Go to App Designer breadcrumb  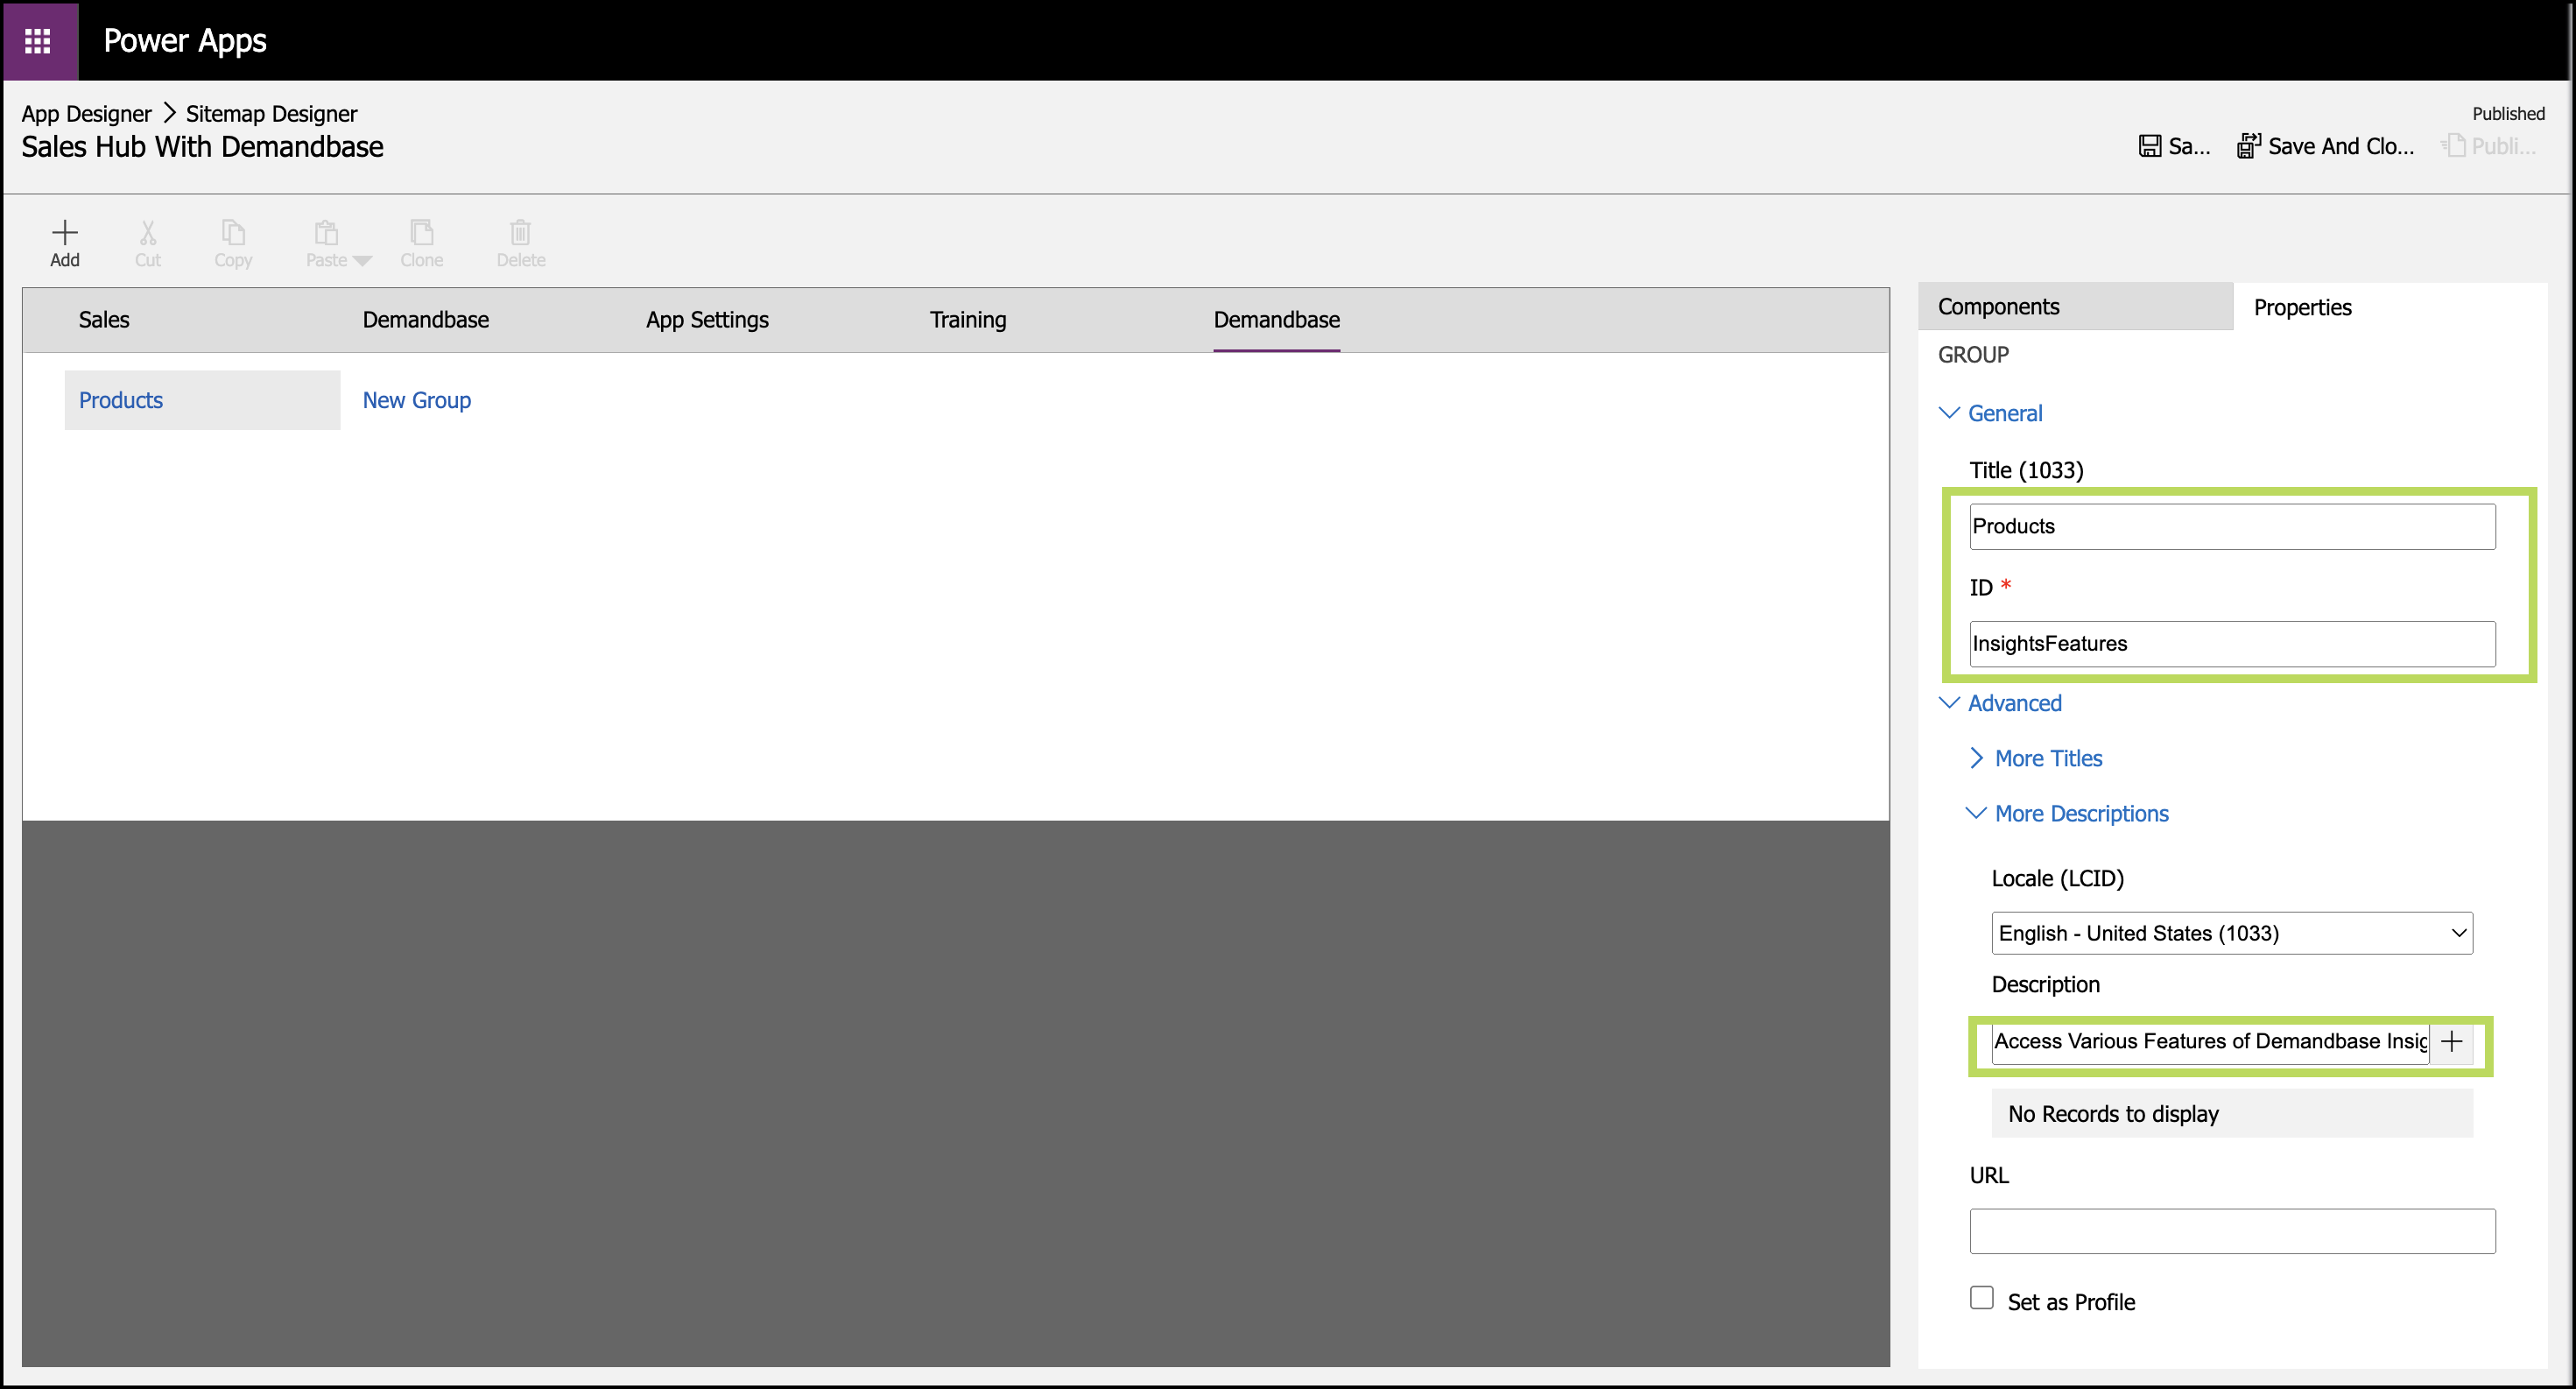tap(86, 114)
